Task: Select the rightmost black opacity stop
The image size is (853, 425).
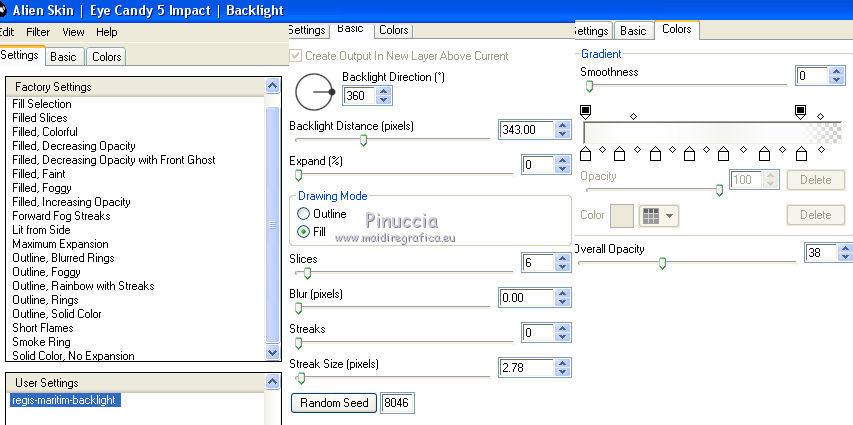Action: pyautogui.click(x=800, y=112)
